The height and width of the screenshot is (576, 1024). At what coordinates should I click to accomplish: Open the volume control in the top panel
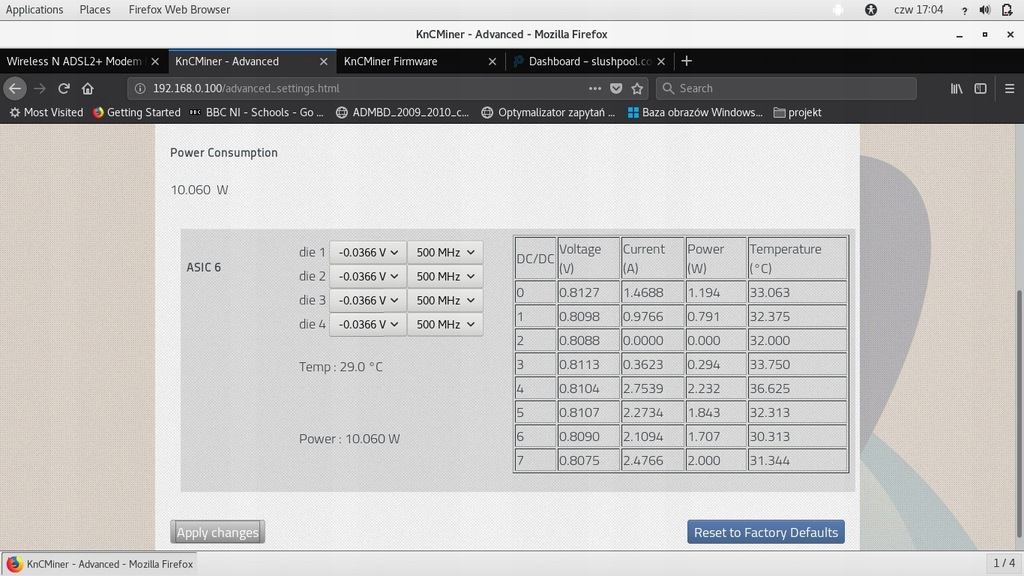985,10
